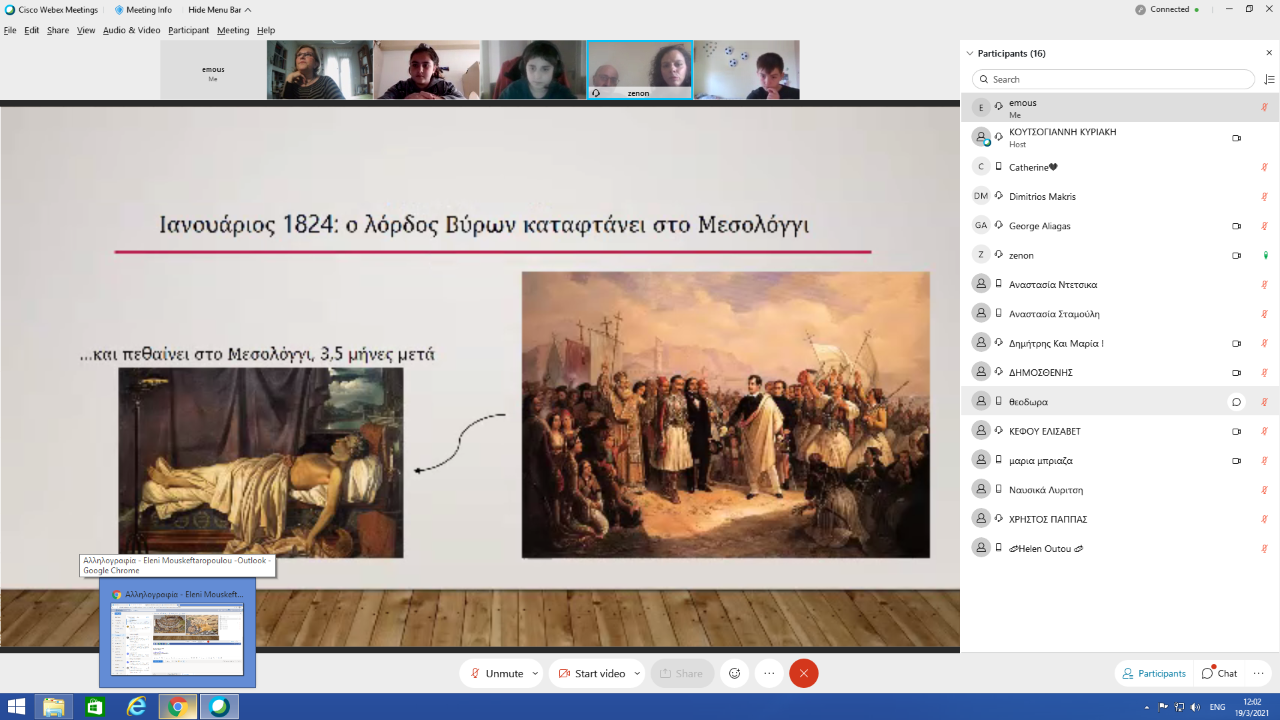Open video options arrow beside Start video
1280x720 pixels.
click(x=637, y=674)
